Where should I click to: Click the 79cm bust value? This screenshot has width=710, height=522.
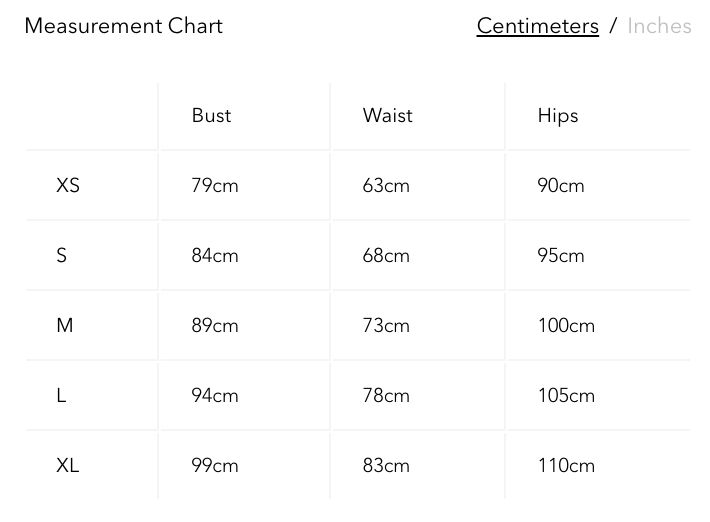215,186
